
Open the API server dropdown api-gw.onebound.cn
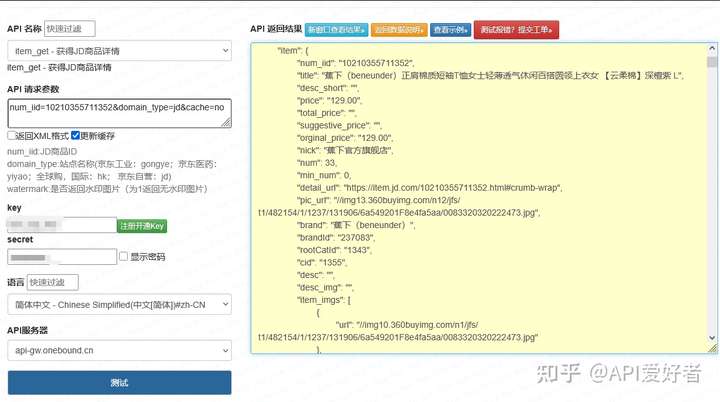[119, 351]
